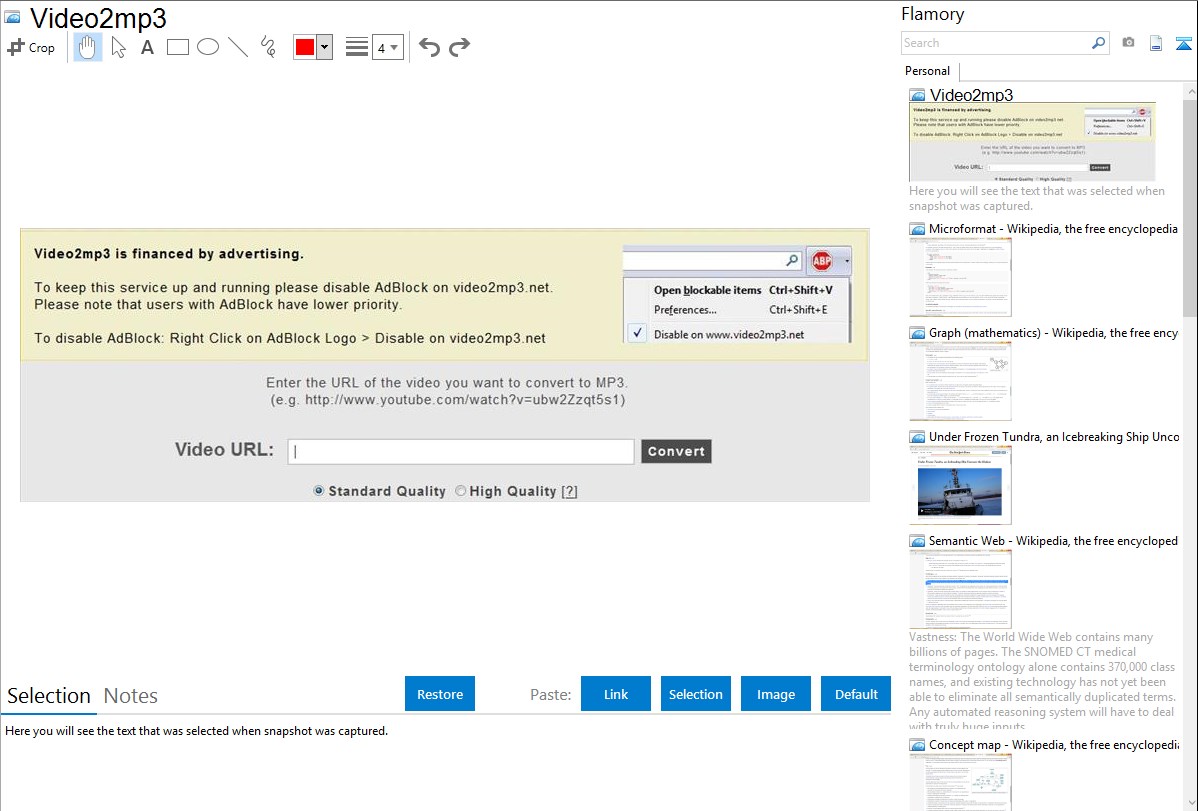
Task: Open the Under Frozen Tundra snapshot thumbnail
Action: [960, 485]
